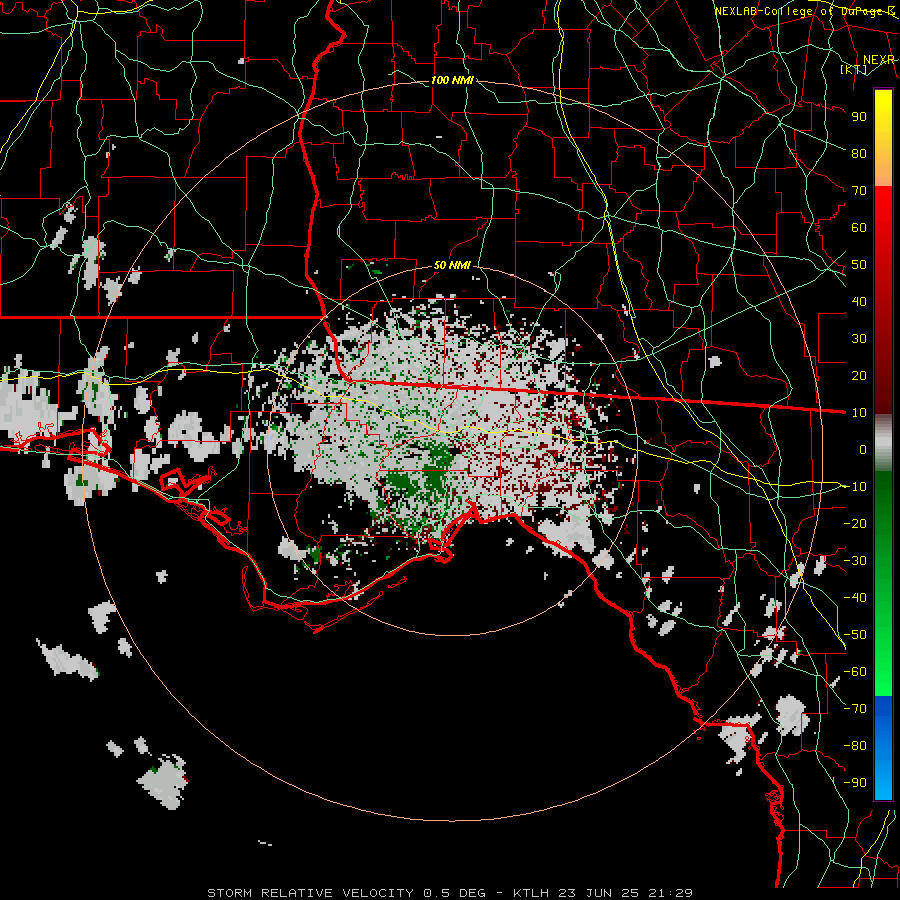
Task: Select the "90" value on the velocity scale
Action: [859, 117]
